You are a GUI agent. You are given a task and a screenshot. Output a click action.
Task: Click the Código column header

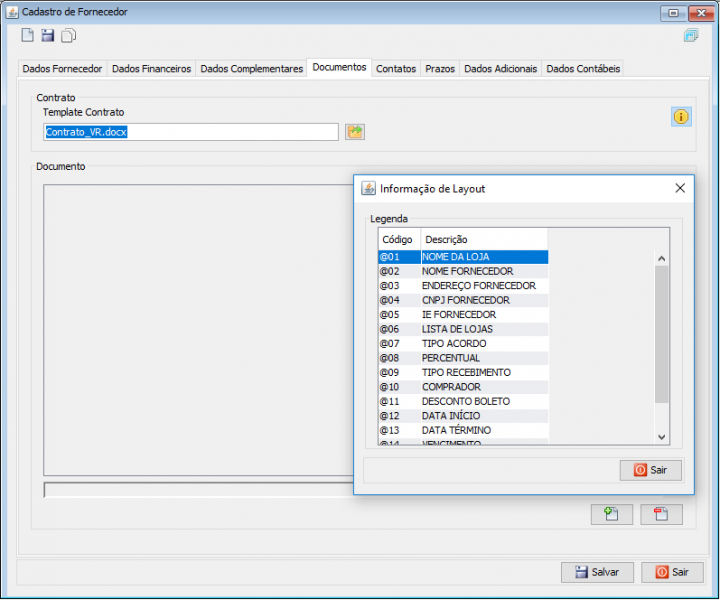click(x=398, y=239)
